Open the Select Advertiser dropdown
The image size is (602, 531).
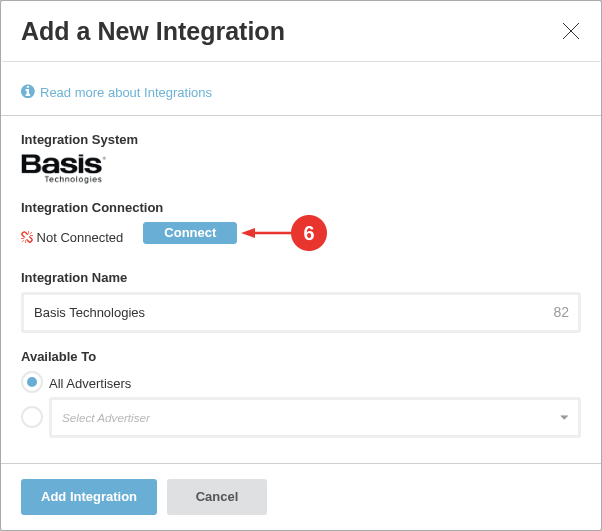point(315,417)
